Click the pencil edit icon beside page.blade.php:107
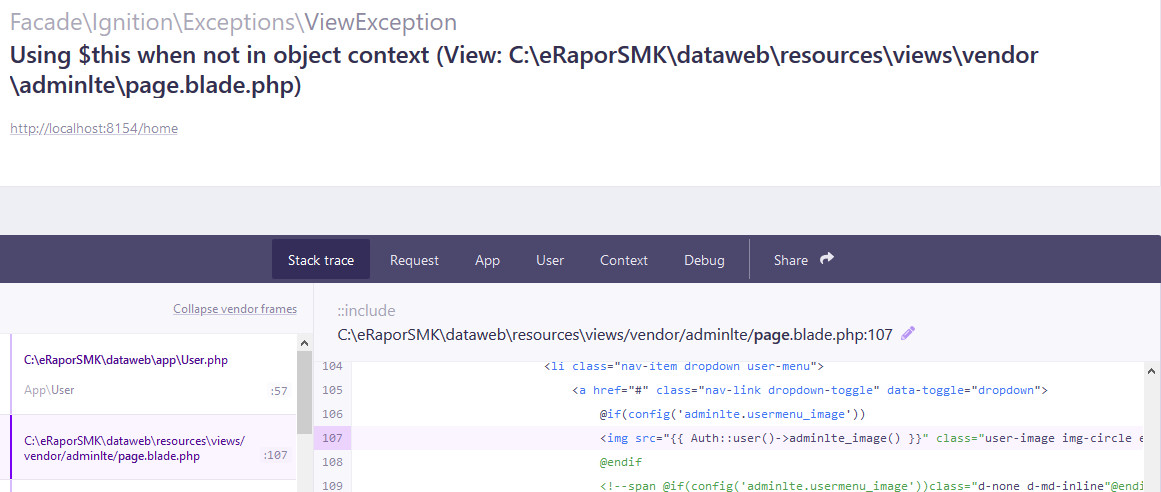 pyautogui.click(x=908, y=334)
